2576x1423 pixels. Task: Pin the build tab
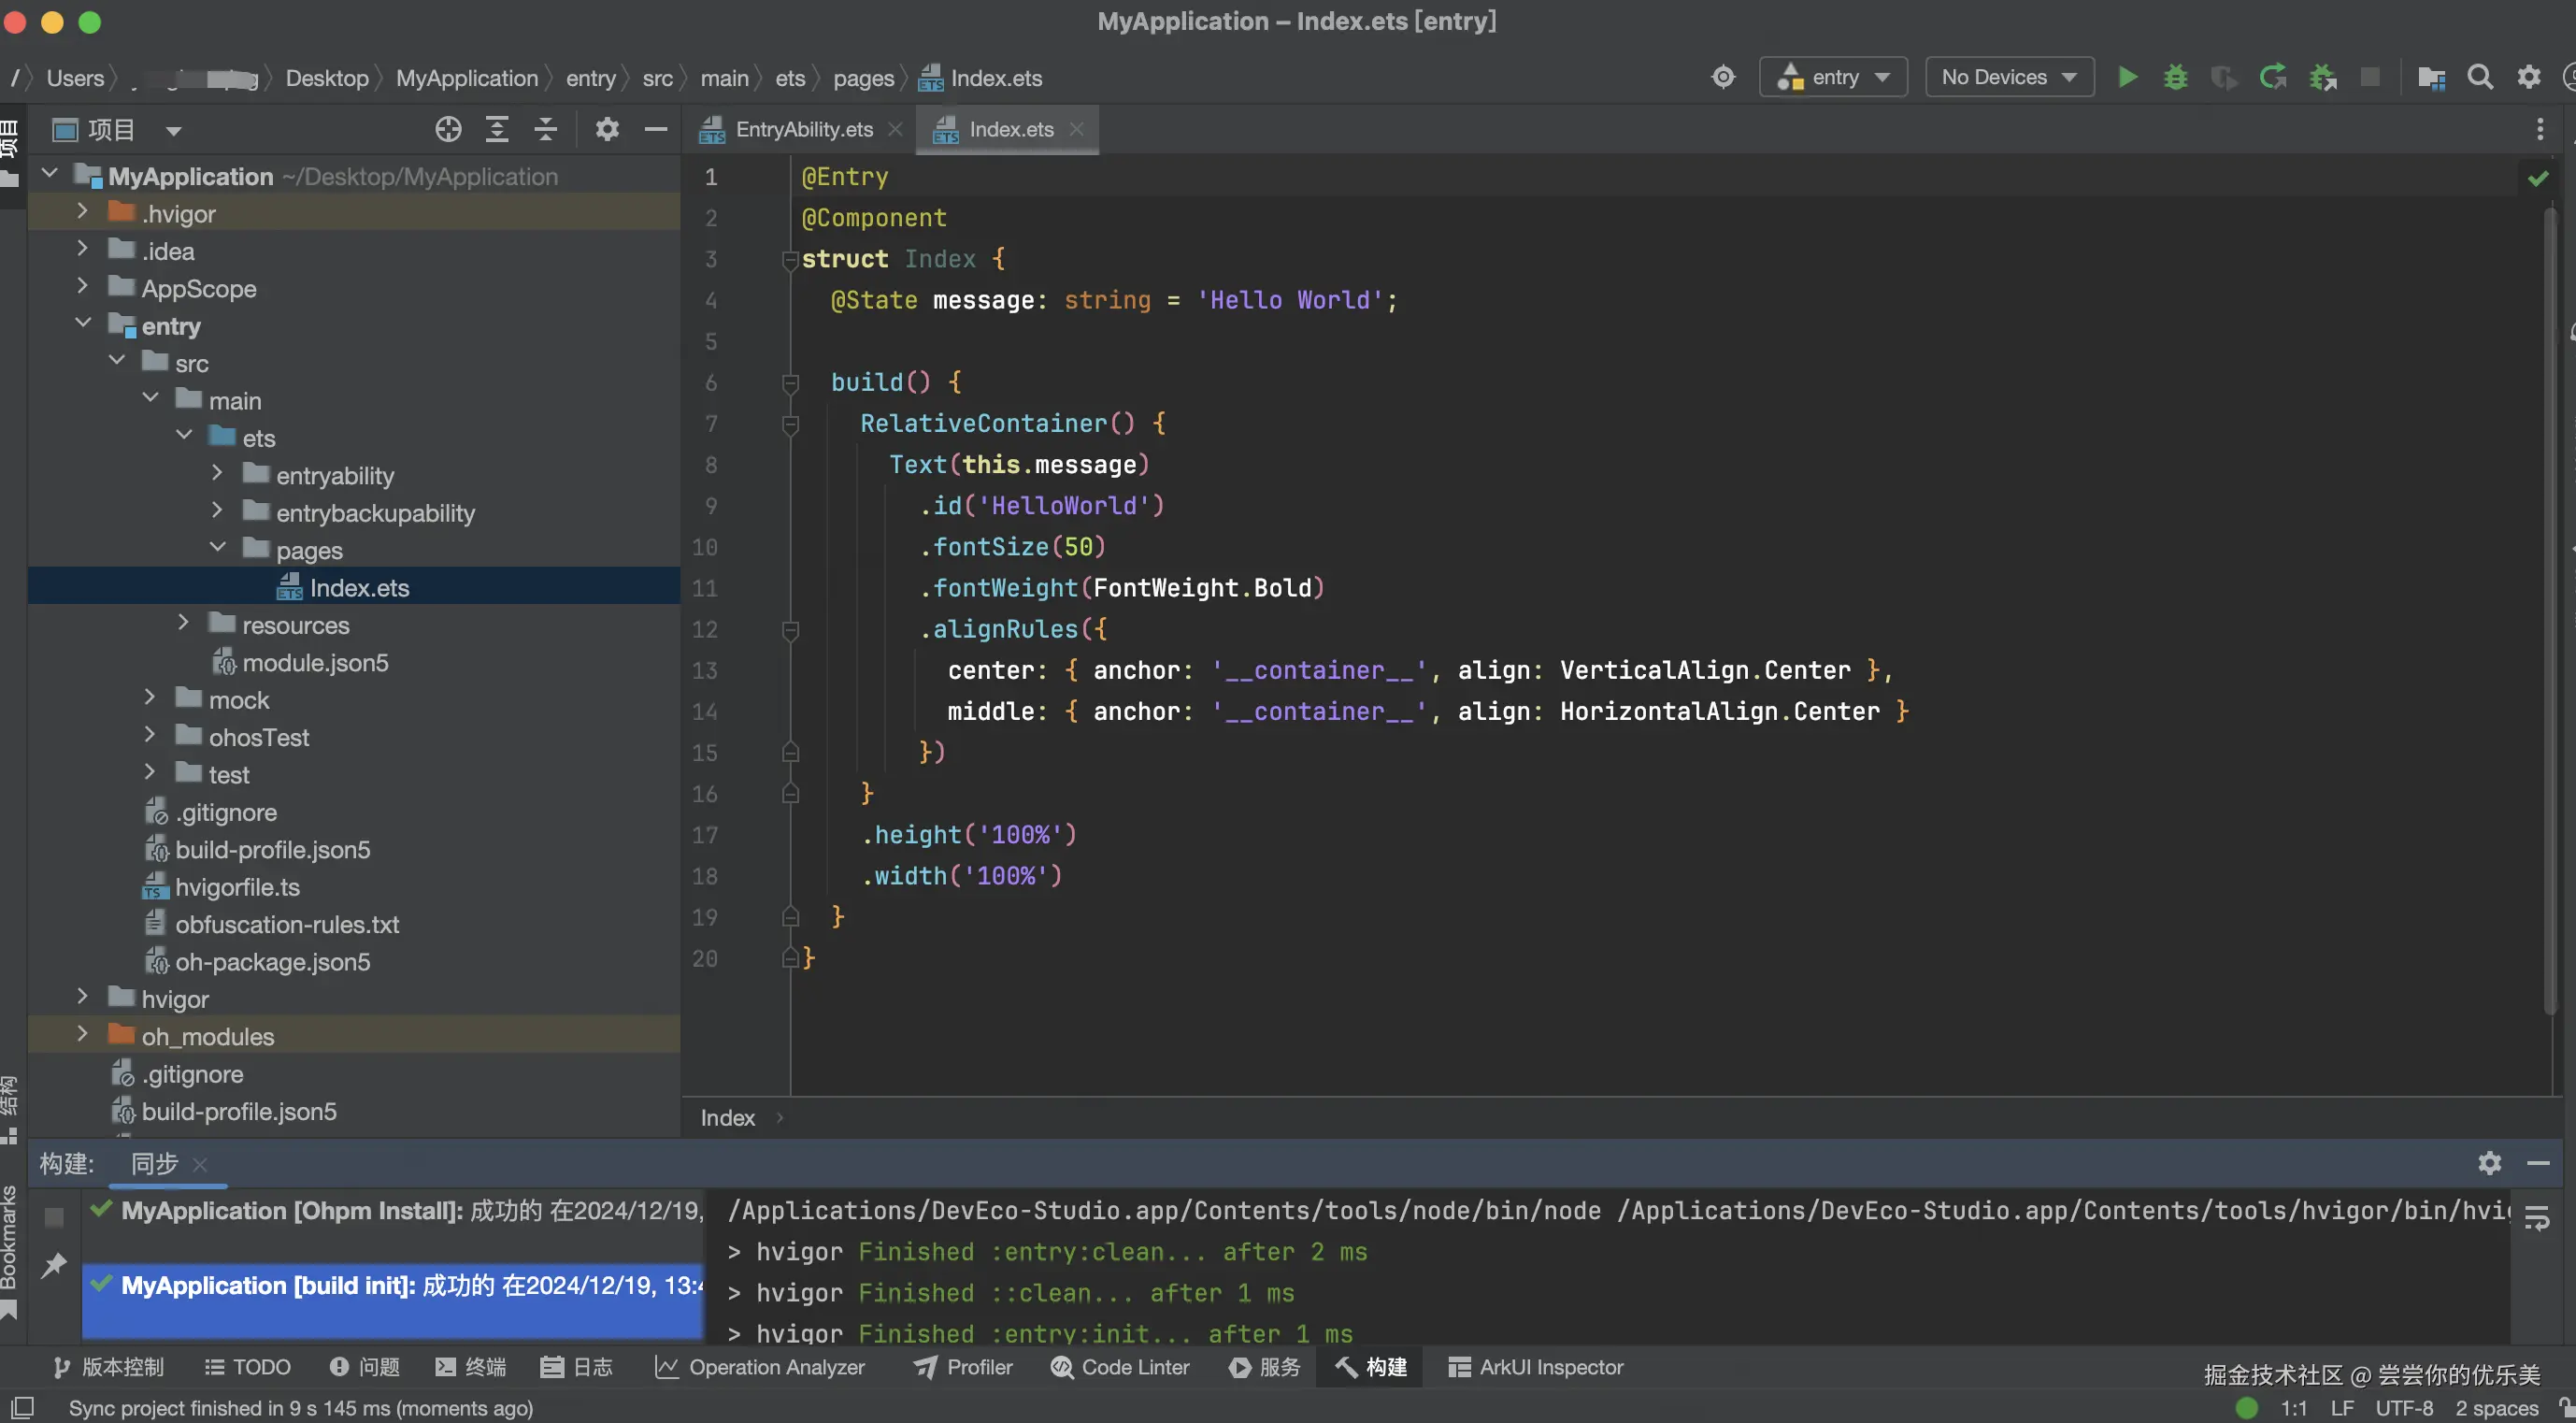(x=54, y=1266)
